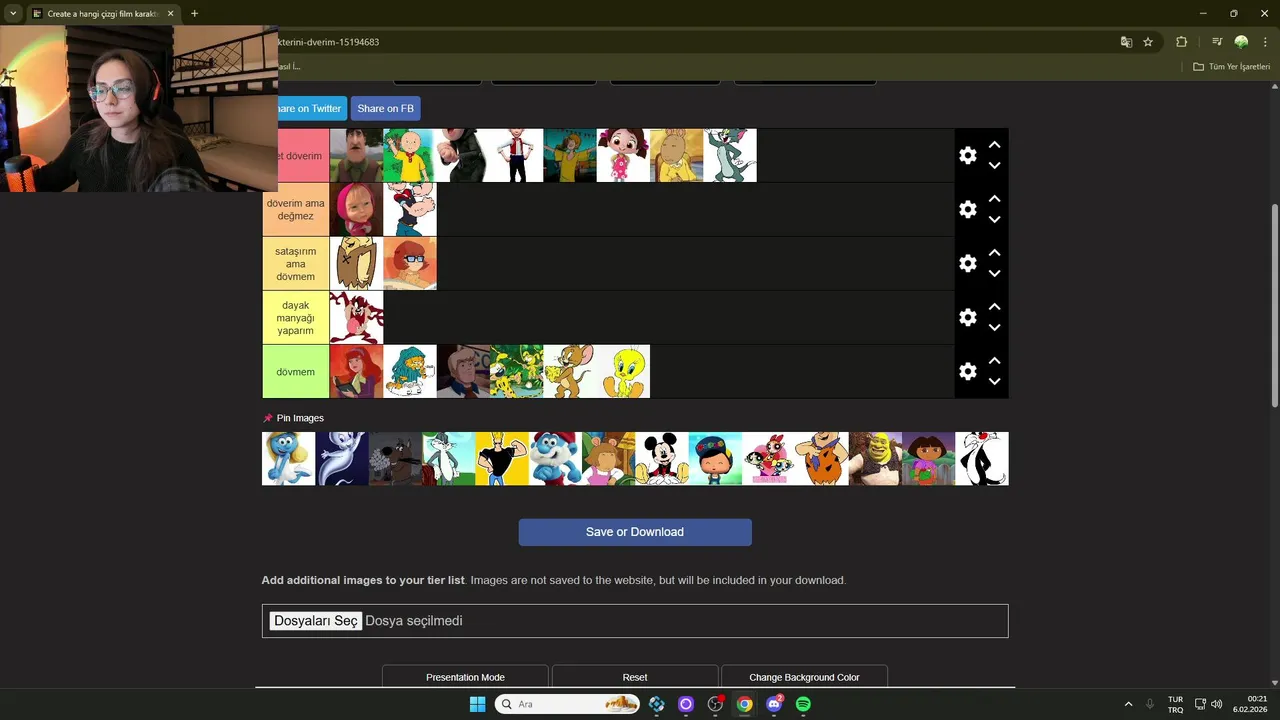Select the Sylvester cat image
The width and height of the screenshot is (1280, 720).
[982, 459]
